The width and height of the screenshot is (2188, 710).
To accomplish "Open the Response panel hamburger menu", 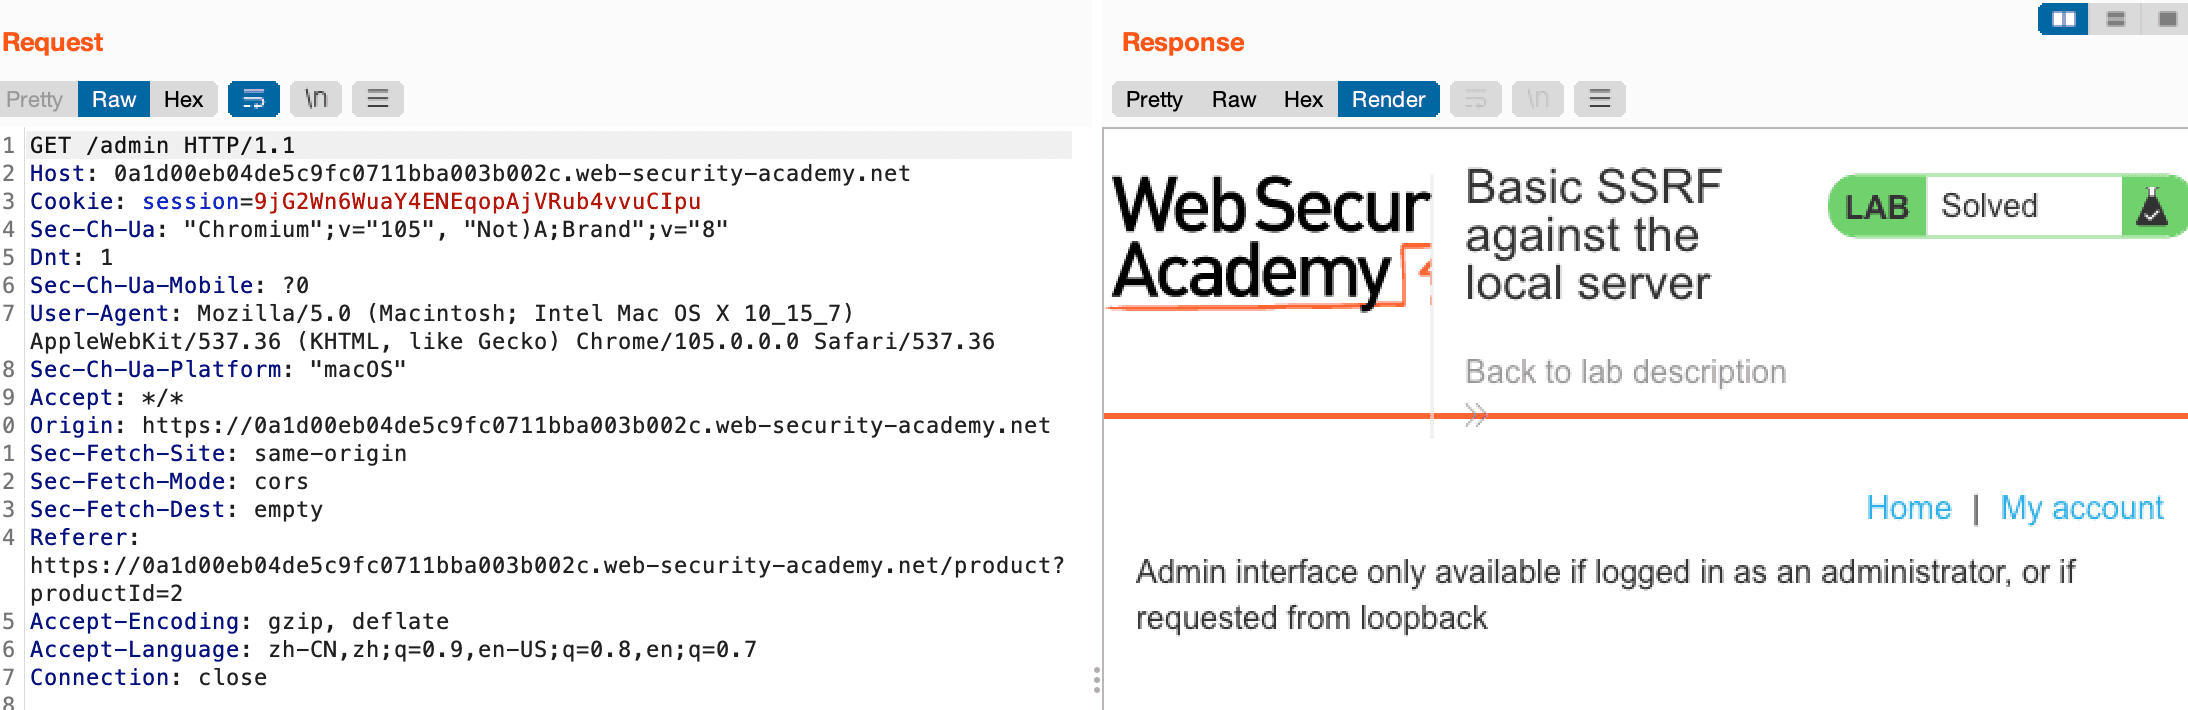I will click(x=1600, y=99).
